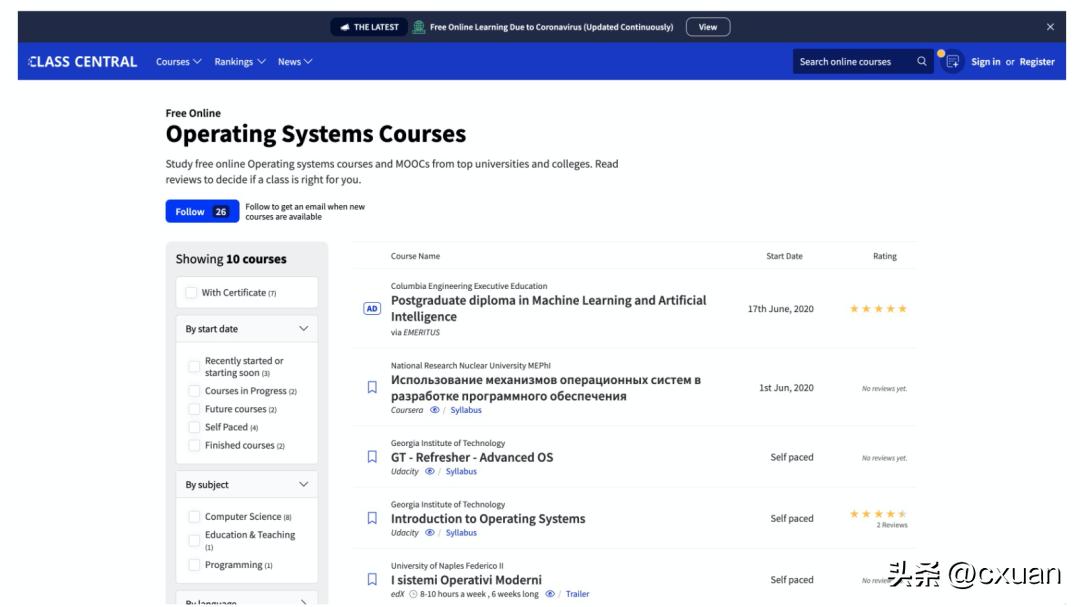Image resolution: width=1080 pixels, height=607 pixels.
Task: Click the search magnifier icon
Action: coord(921,62)
